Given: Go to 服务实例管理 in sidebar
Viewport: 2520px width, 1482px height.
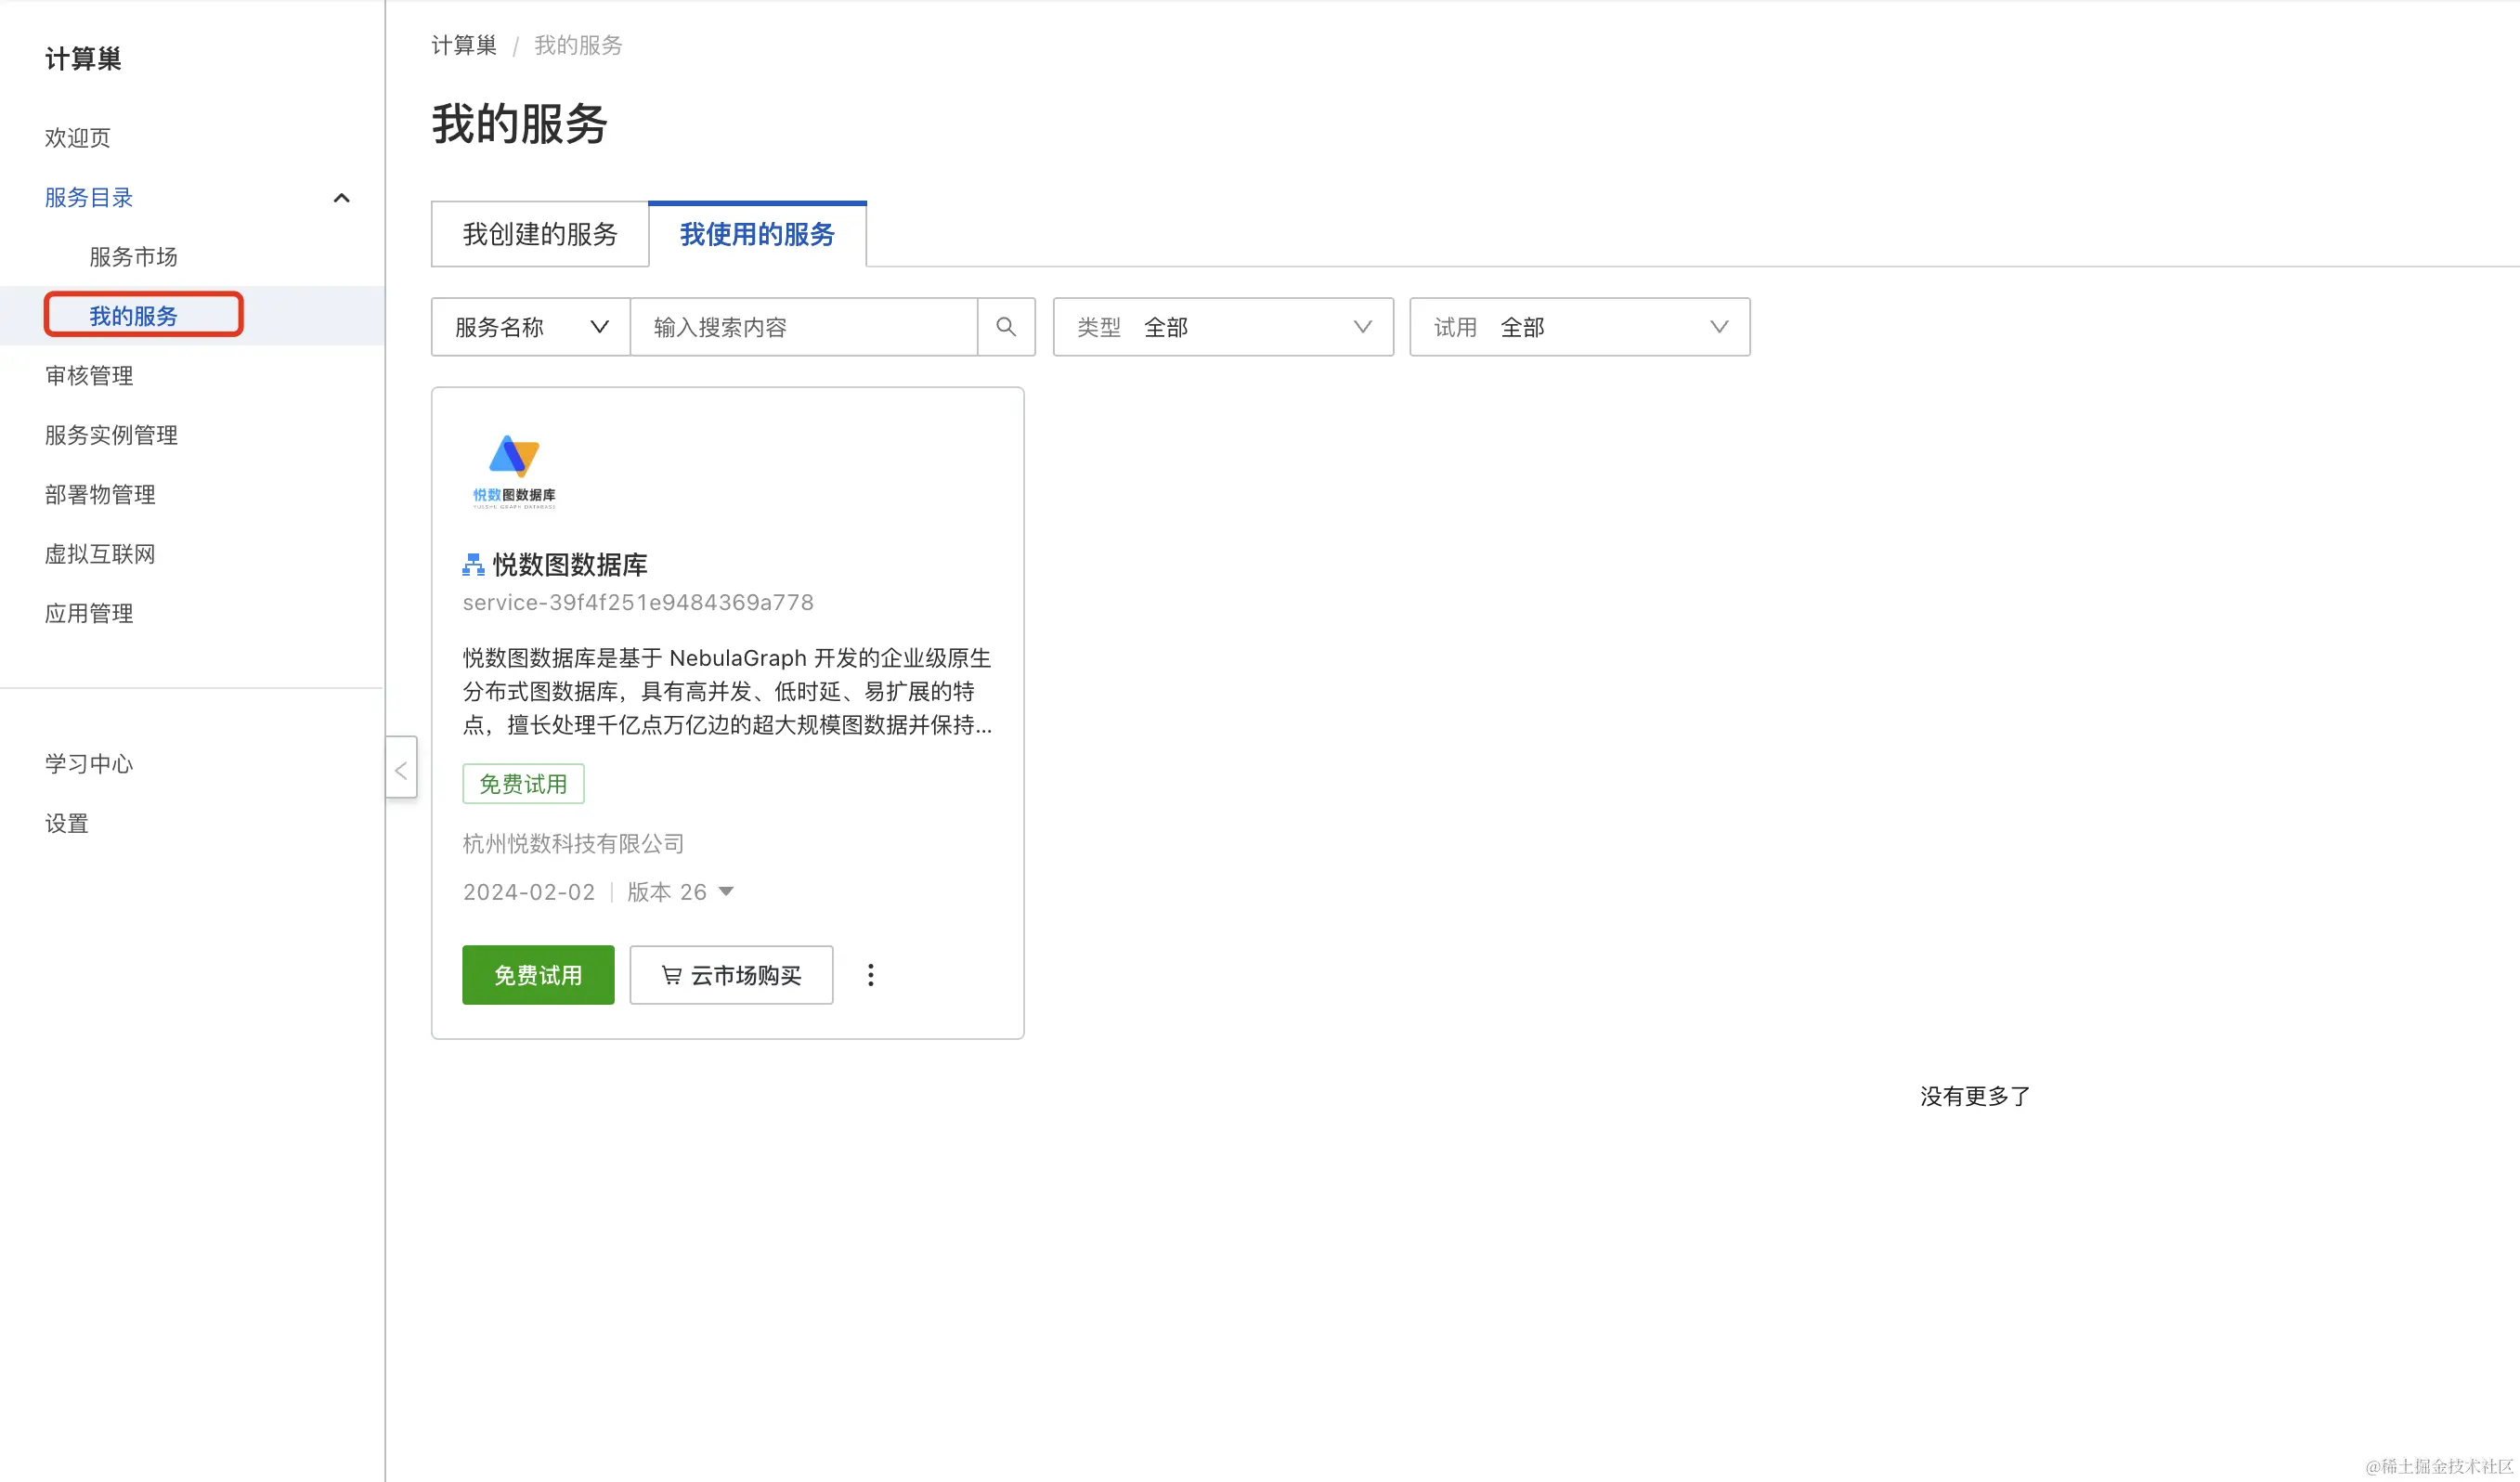Looking at the screenshot, I should click(x=111, y=435).
